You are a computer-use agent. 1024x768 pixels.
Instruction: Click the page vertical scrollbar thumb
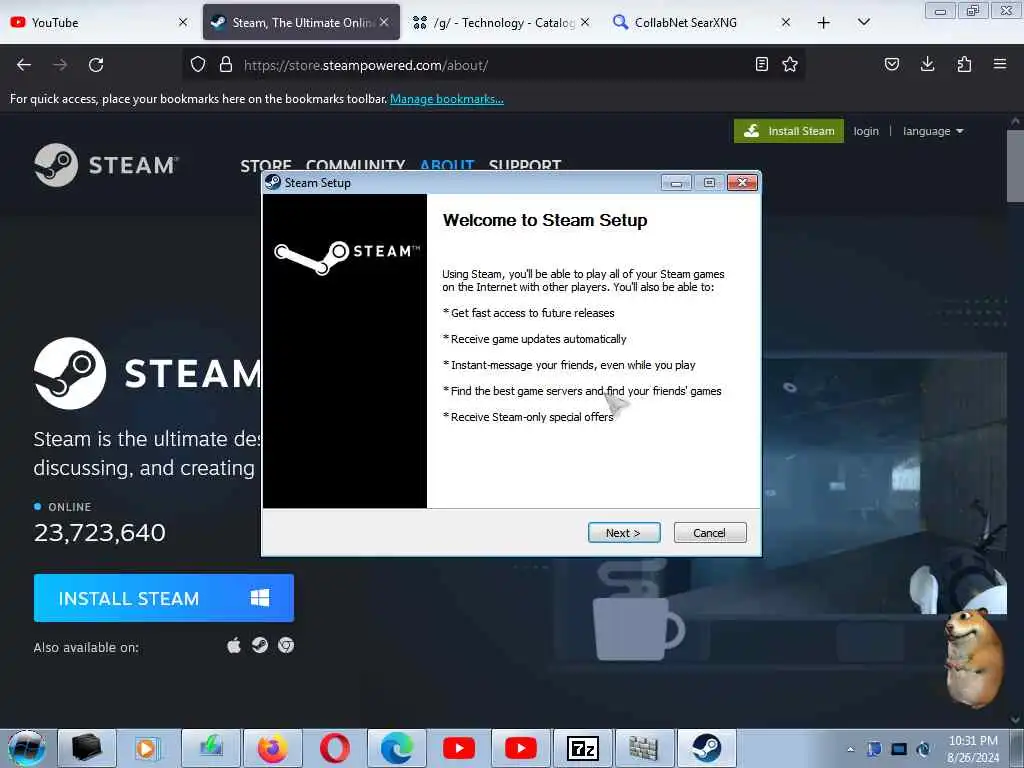pos(1015,167)
